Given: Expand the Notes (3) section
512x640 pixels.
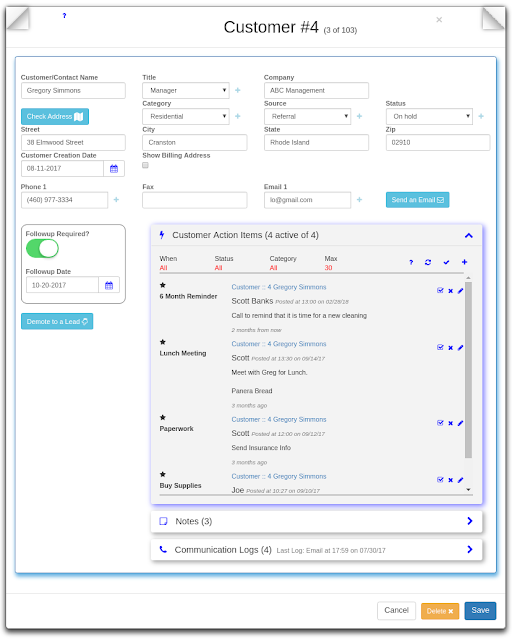Looking at the screenshot, I should (316, 521).
